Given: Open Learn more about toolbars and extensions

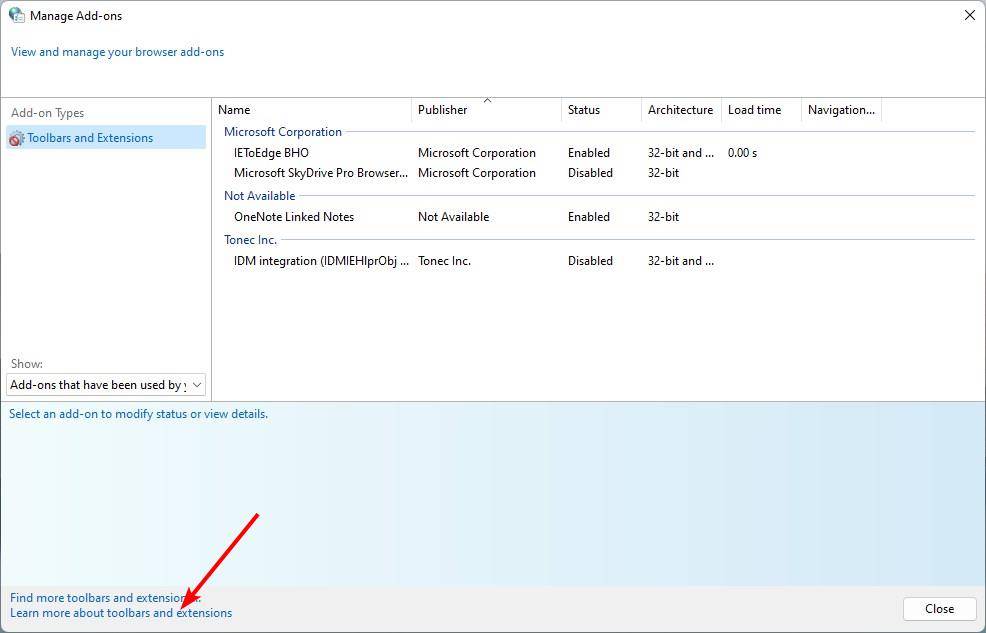Looking at the screenshot, I should (120, 613).
